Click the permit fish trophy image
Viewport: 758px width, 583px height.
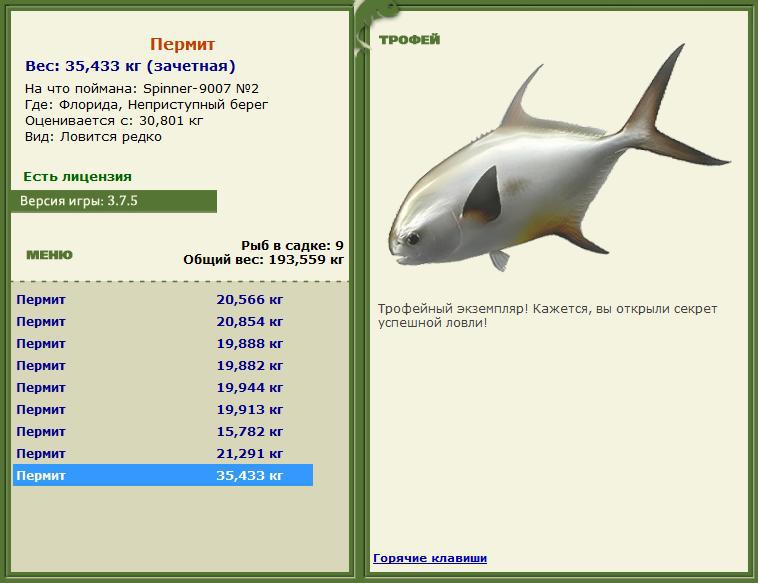(559, 159)
